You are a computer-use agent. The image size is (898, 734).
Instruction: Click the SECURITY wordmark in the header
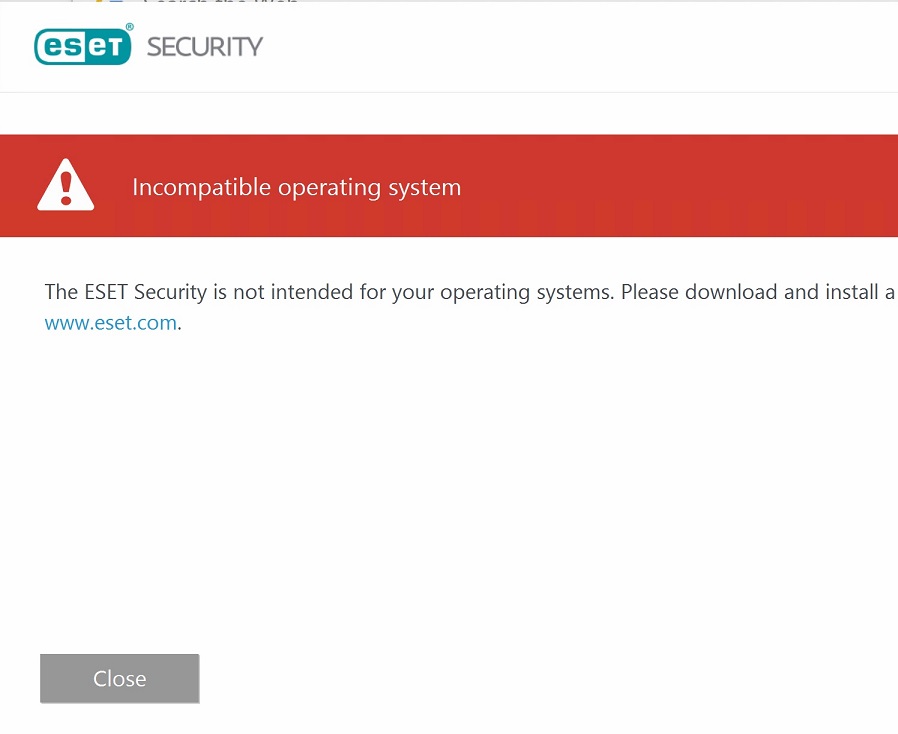(x=205, y=47)
